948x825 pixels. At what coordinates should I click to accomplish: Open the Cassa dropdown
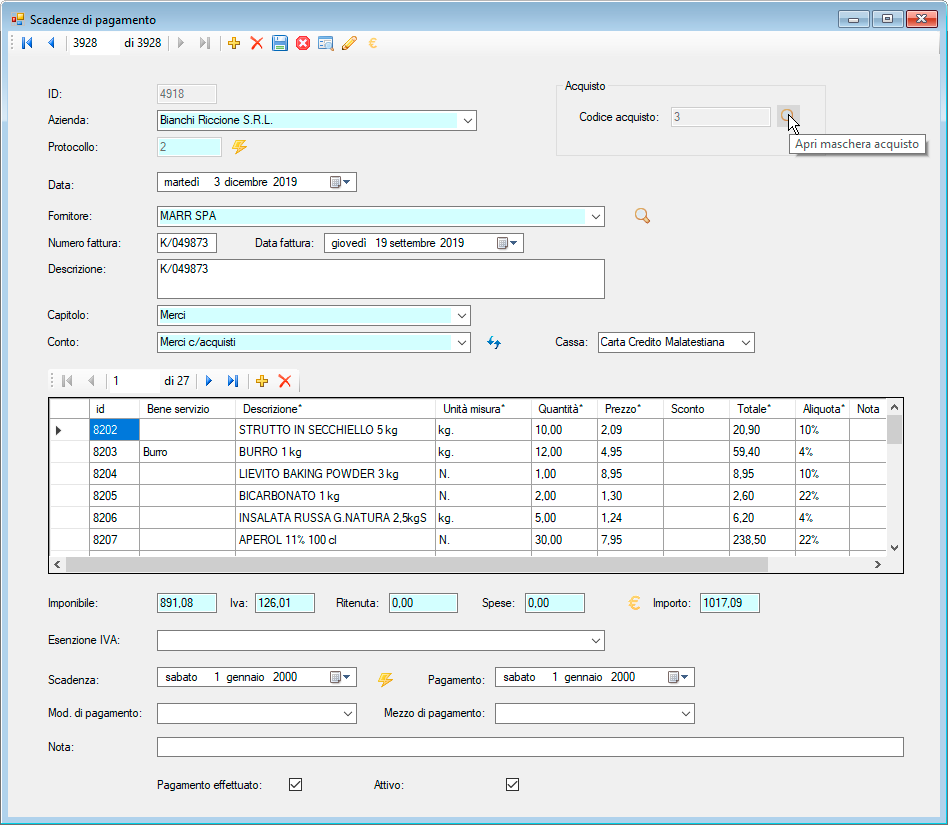click(x=745, y=343)
